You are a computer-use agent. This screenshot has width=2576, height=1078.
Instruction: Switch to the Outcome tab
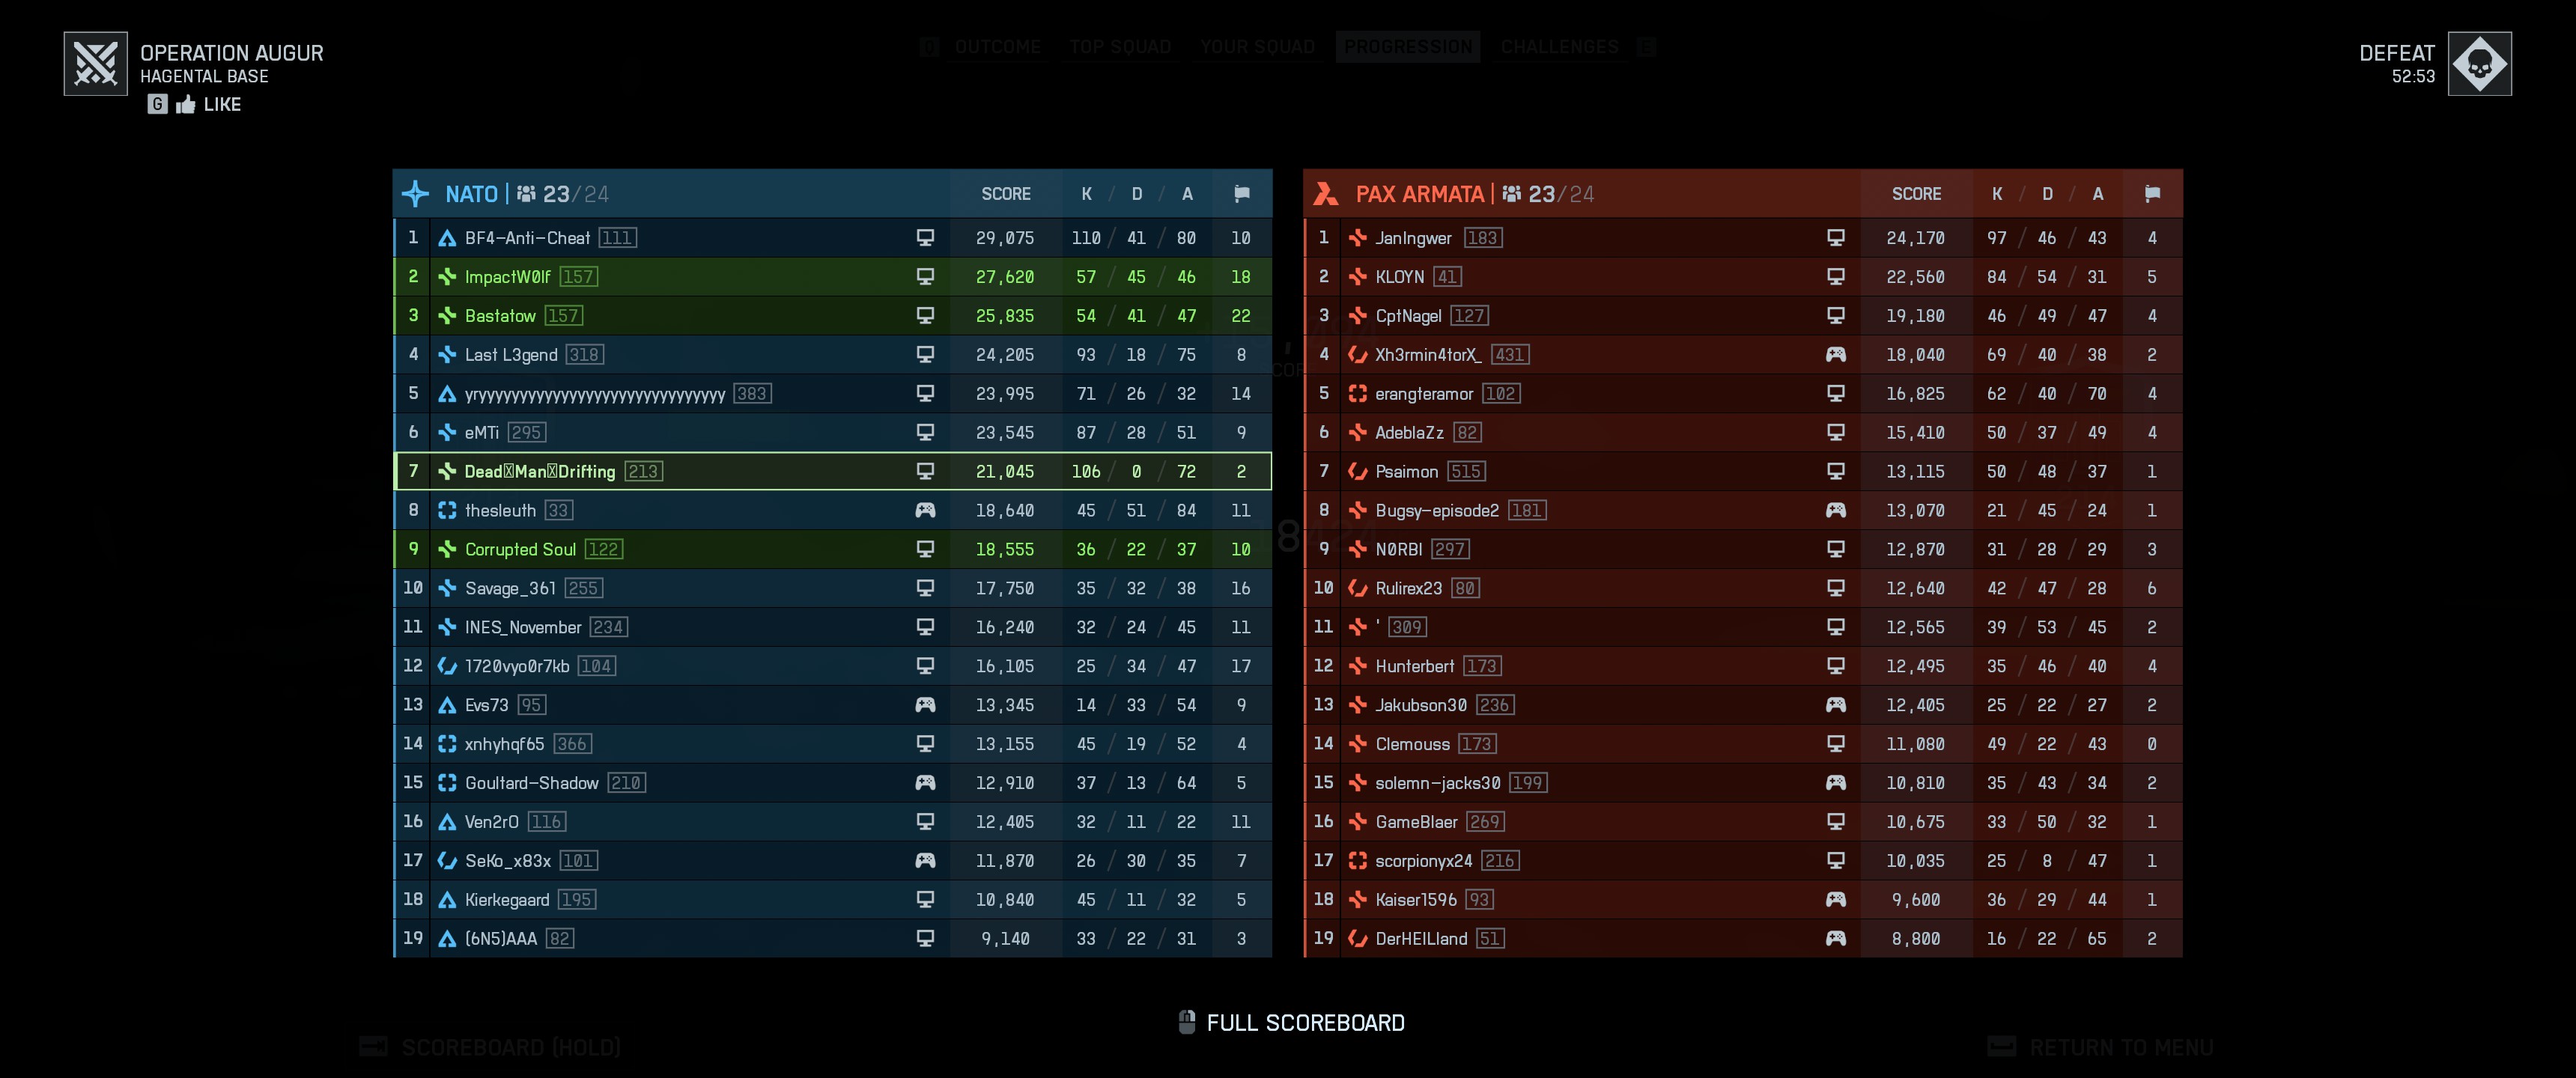(997, 47)
